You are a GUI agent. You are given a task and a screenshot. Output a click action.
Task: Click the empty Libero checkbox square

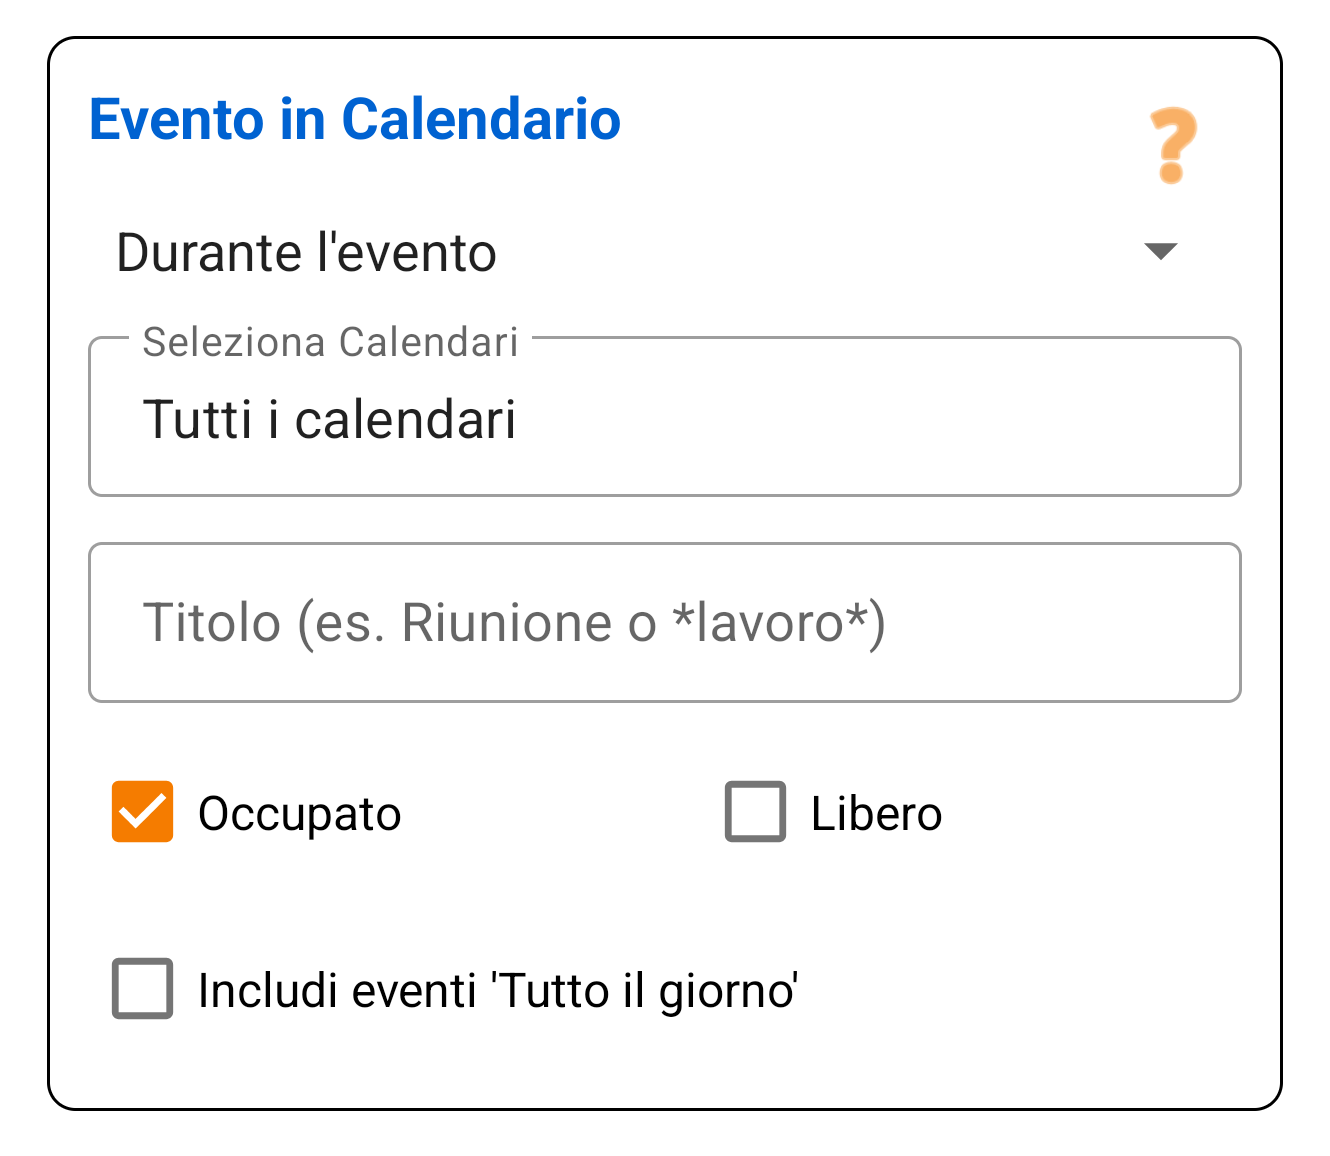click(755, 812)
